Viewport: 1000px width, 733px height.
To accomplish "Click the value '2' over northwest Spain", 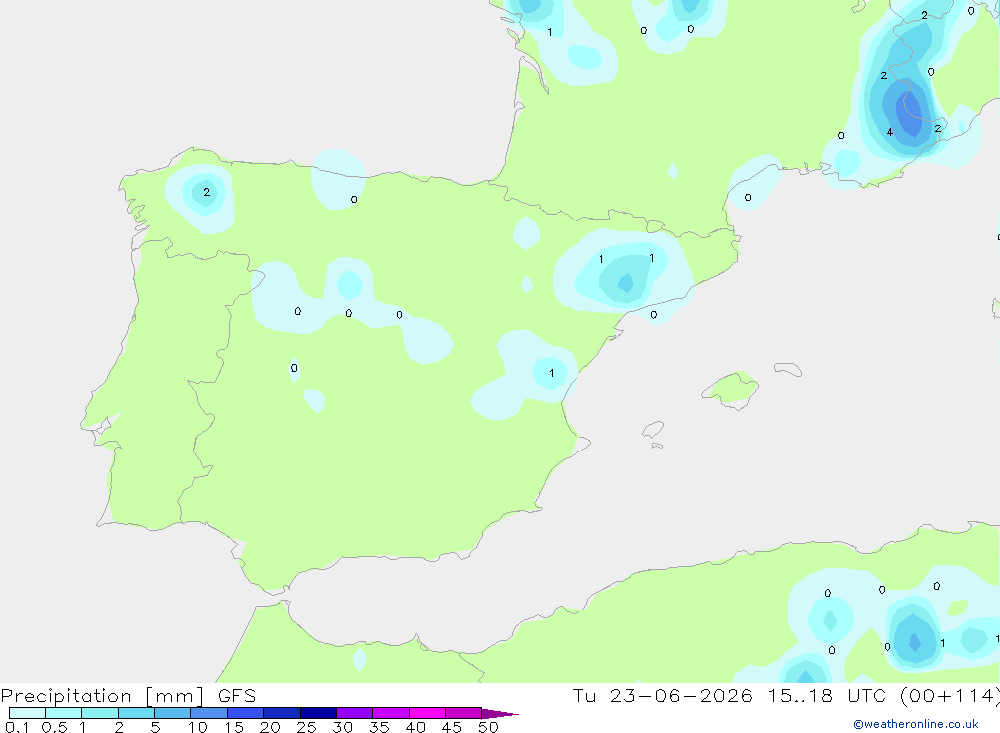I will (x=207, y=192).
